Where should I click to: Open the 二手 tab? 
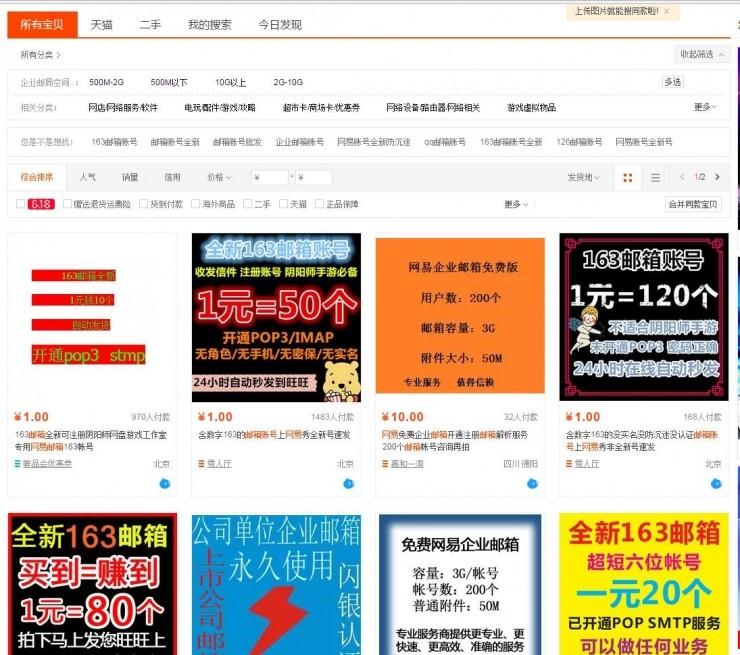(x=150, y=25)
